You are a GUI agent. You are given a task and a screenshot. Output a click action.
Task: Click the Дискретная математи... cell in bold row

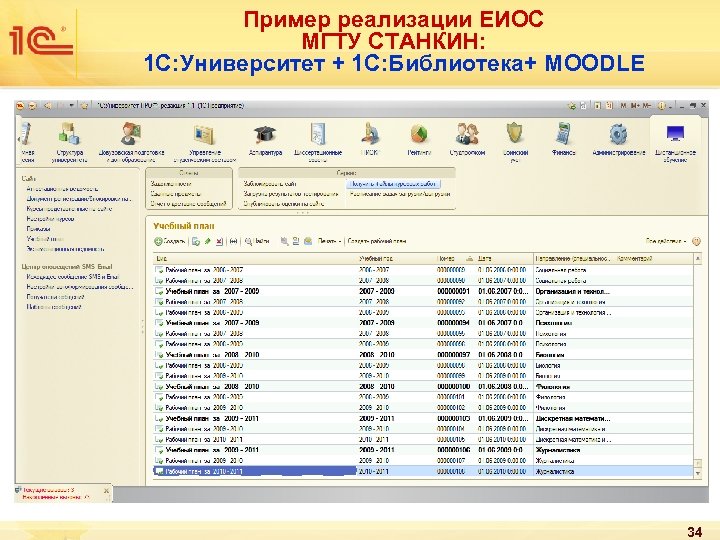point(573,418)
